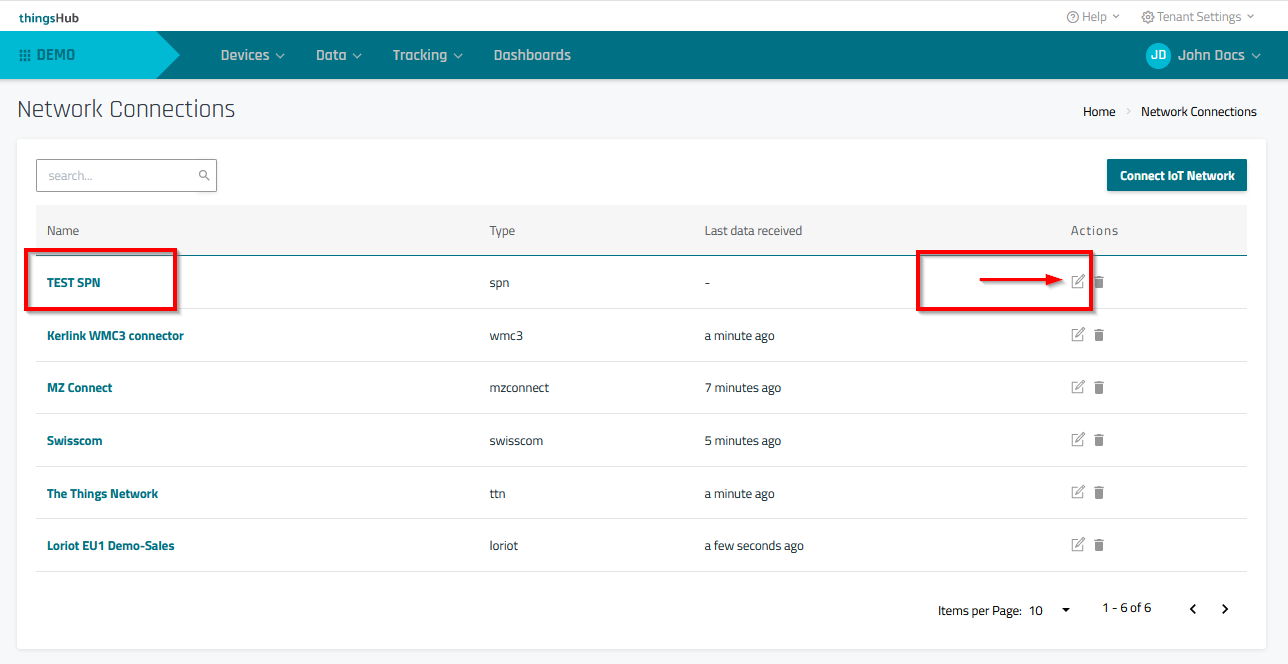The height and width of the screenshot is (664, 1288).
Task: Change Items per Page dropdown
Action: click(1050, 610)
